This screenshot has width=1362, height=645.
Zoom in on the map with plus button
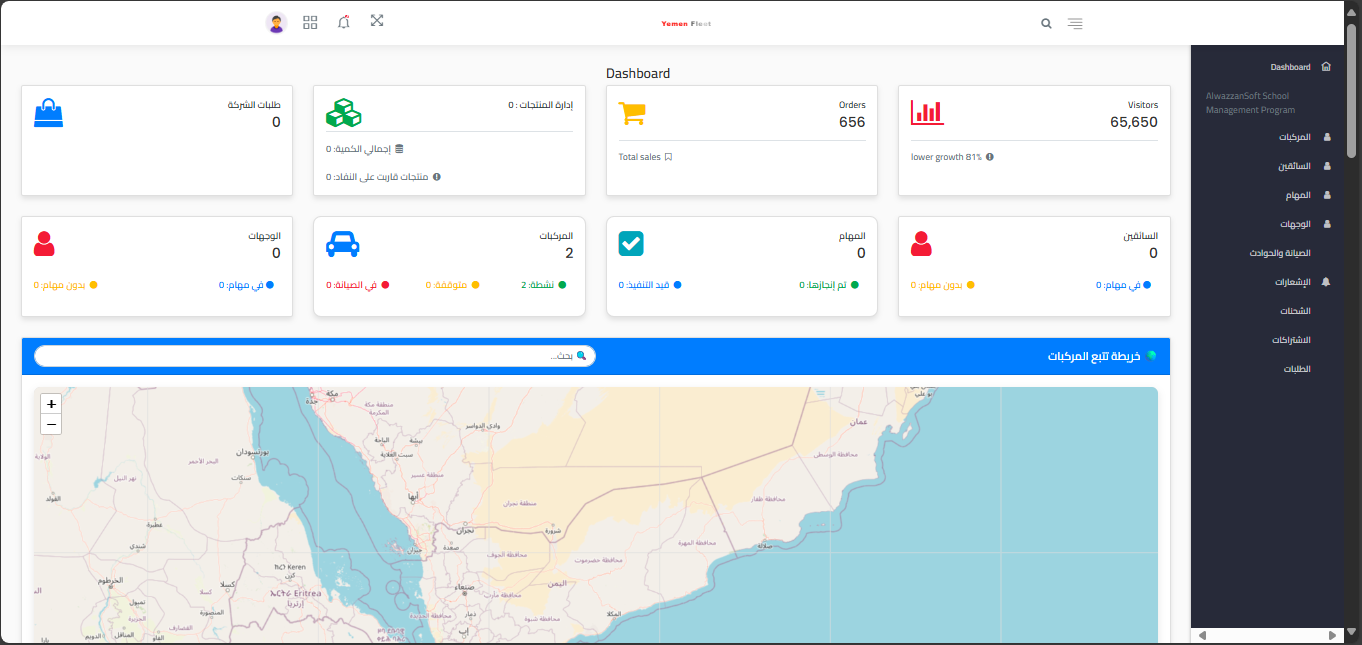click(x=51, y=404)
